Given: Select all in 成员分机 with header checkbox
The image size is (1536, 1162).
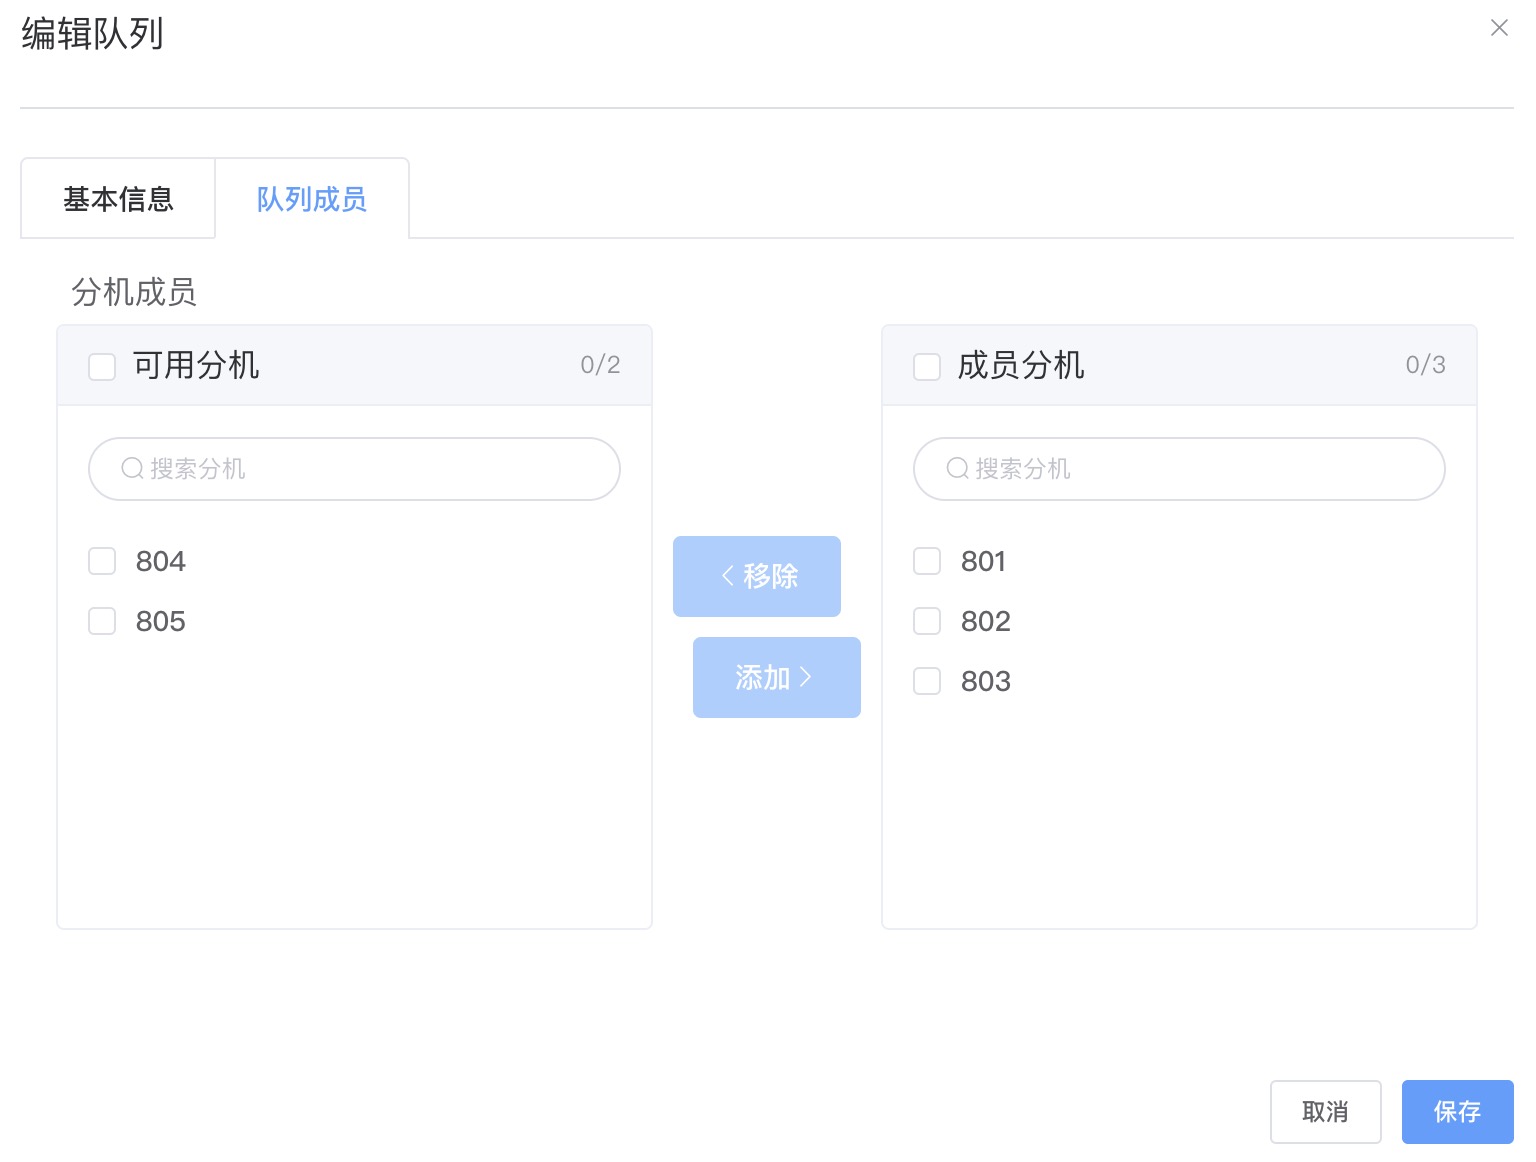Looking at the screenshot, I should [926, 366].
